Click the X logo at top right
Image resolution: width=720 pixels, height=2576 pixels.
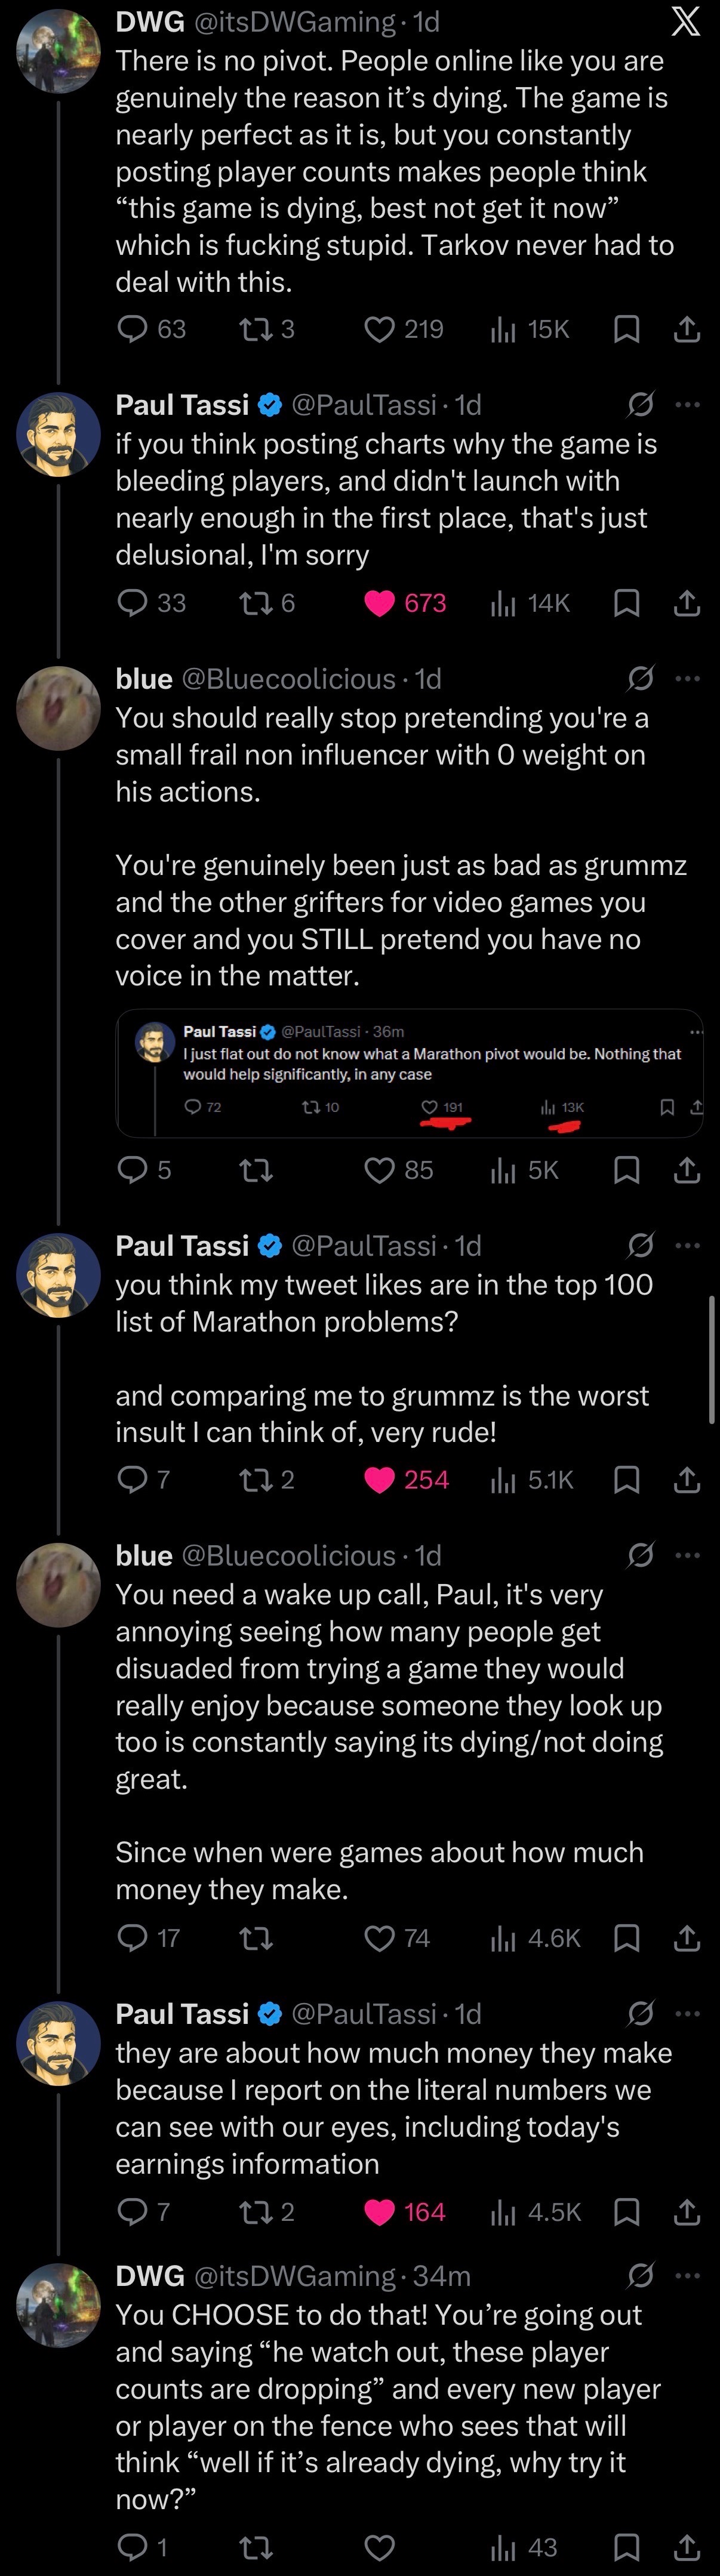pyautogui.click(x=685, y=21)
